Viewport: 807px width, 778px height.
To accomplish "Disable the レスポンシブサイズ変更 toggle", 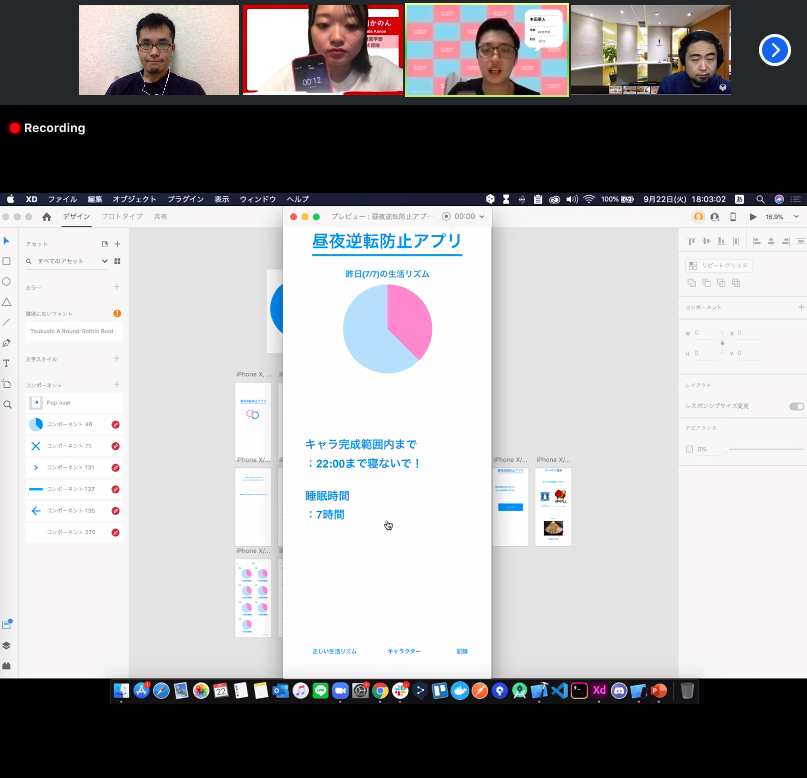I will [x=796, y=406].
